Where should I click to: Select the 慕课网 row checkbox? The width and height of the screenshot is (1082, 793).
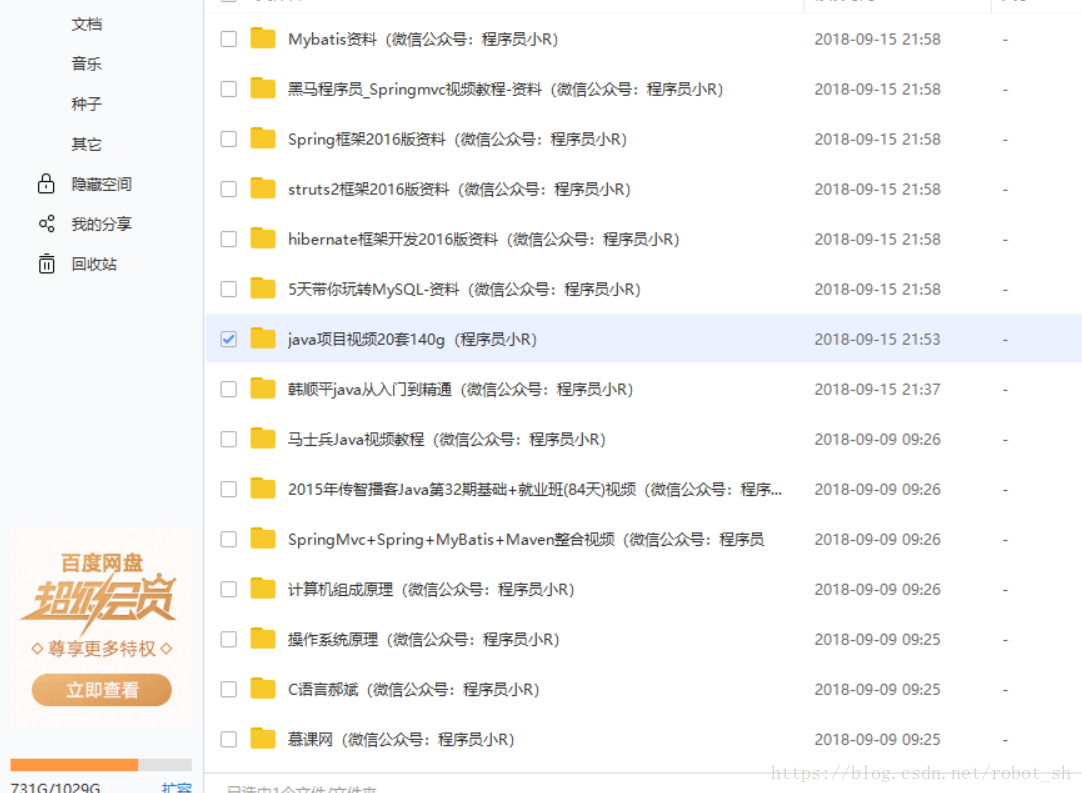tap(228, 740)
